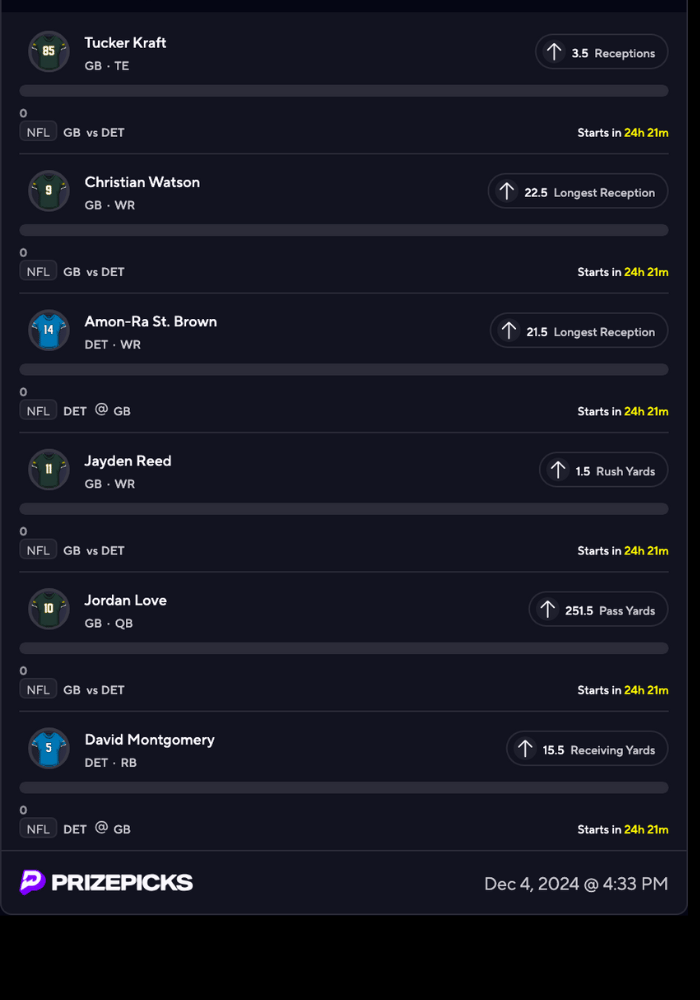Select Jordan Love's 251.5 Pass Yards pick

pyautogui.click(x=598, y=610)
